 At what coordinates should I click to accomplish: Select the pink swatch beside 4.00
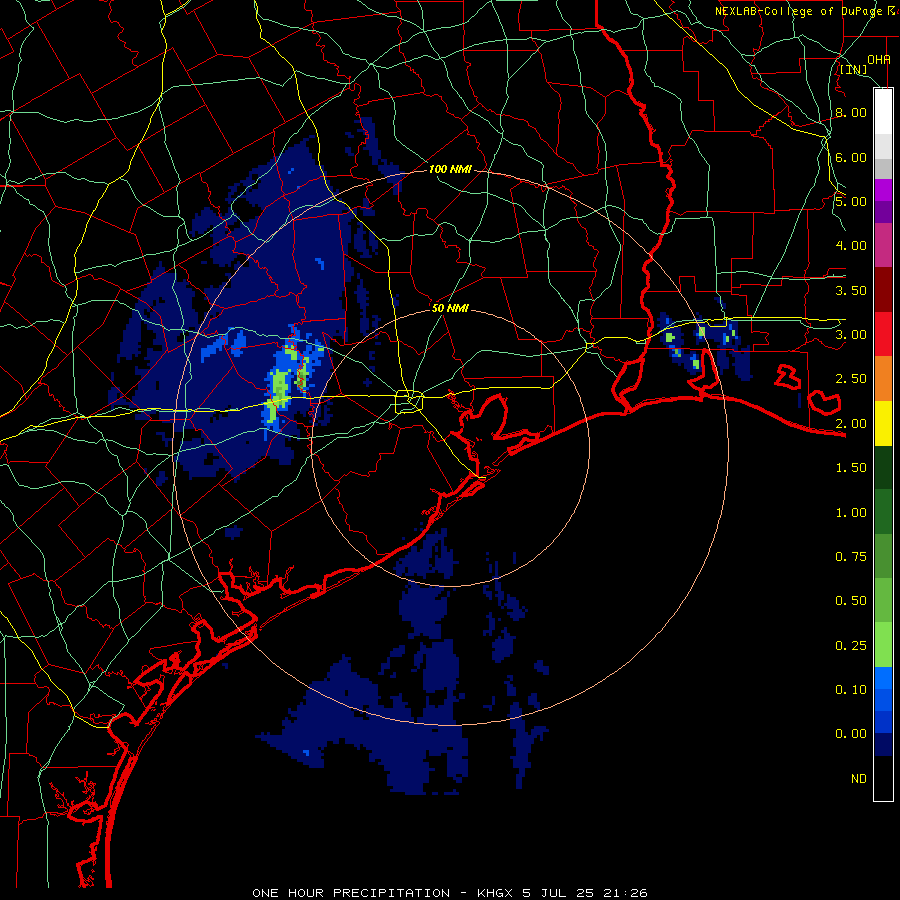883,245
